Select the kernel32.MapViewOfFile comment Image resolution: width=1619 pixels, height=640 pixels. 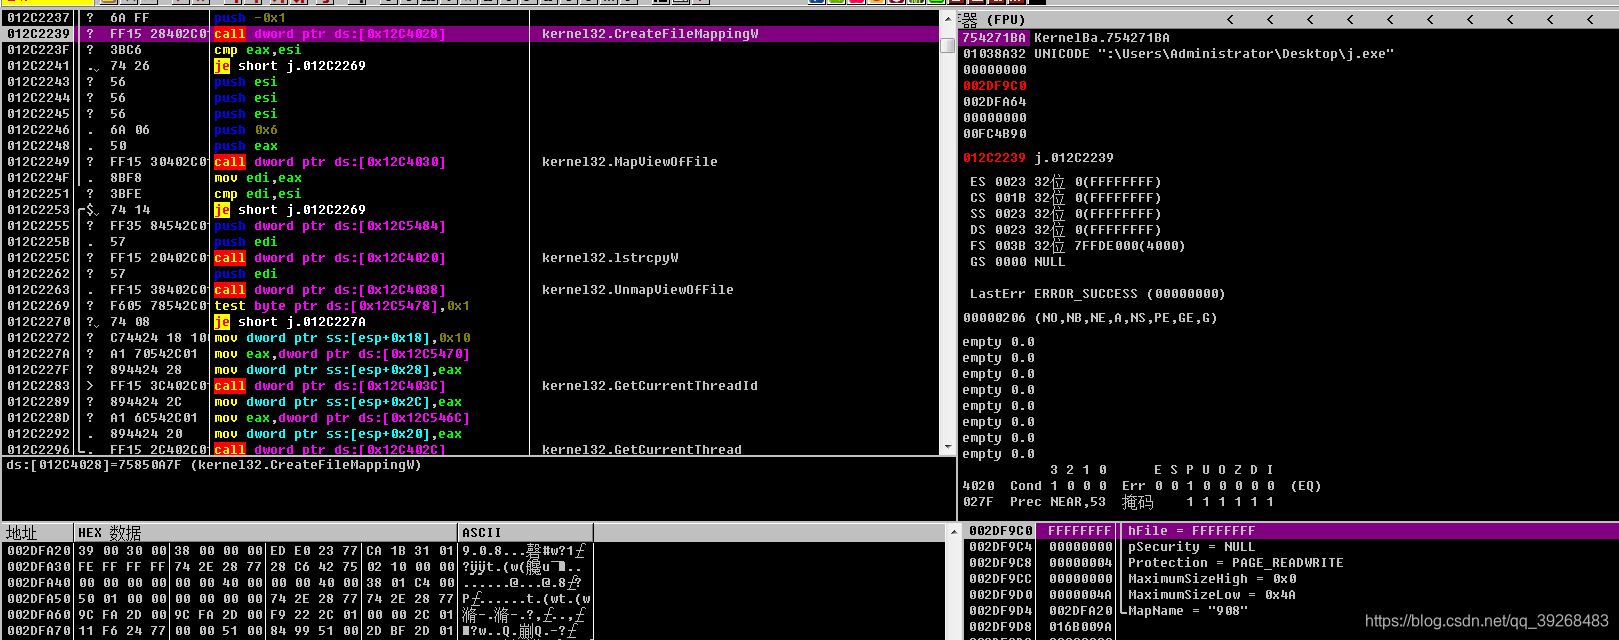tap(630, 162)
